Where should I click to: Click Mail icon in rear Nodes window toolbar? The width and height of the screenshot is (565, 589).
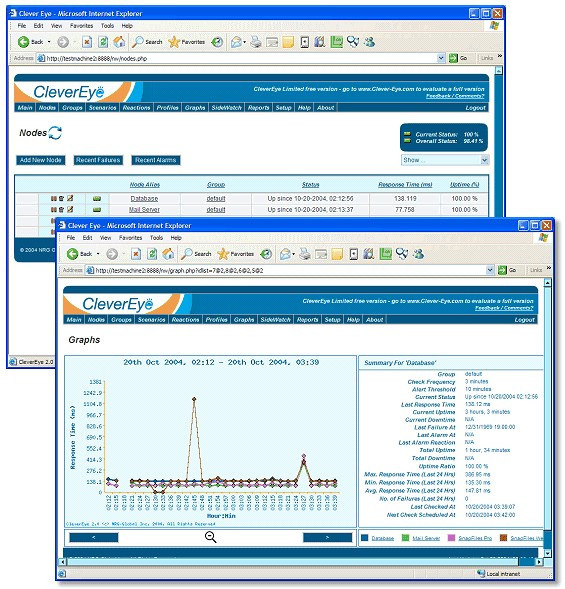click(x=236, y=42)
